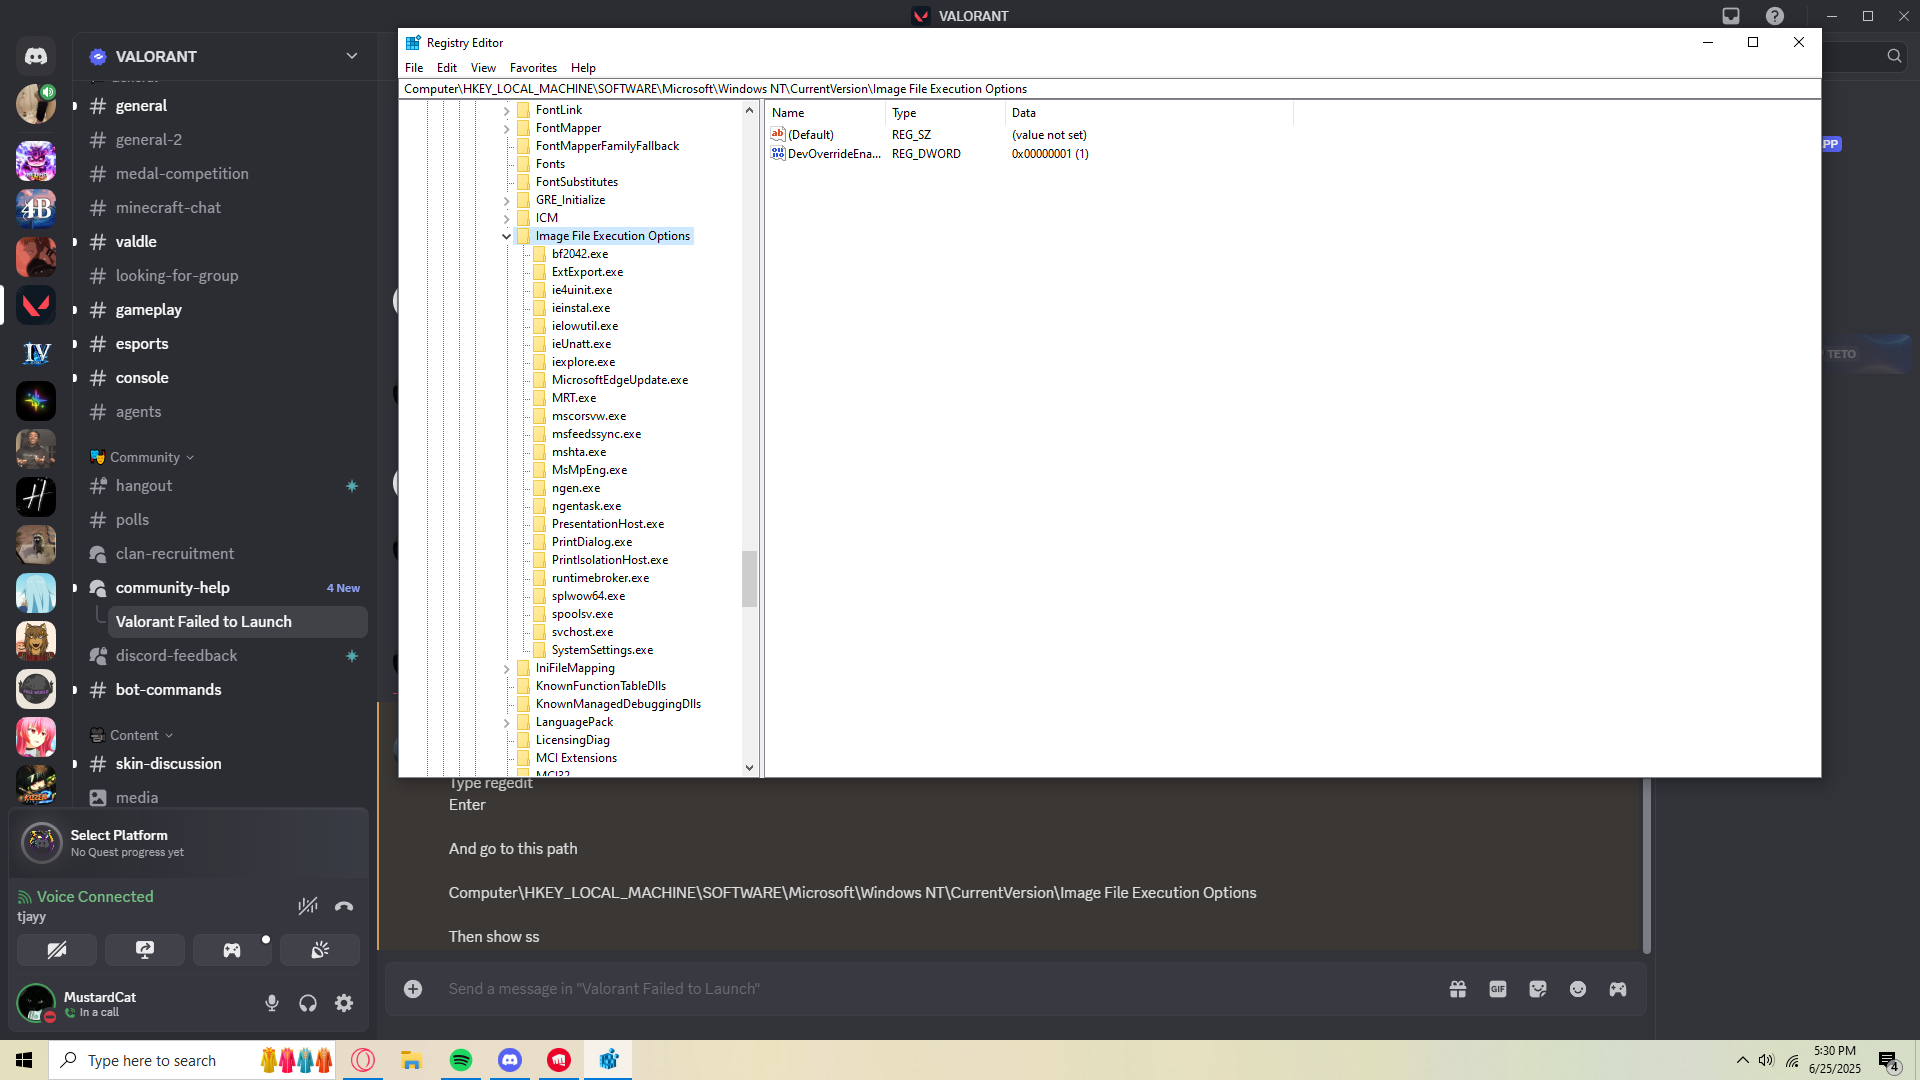1920x1080 pixels.
Task: Click the registry tree vertical scrollbar thumb
Action: click(749, 579)
